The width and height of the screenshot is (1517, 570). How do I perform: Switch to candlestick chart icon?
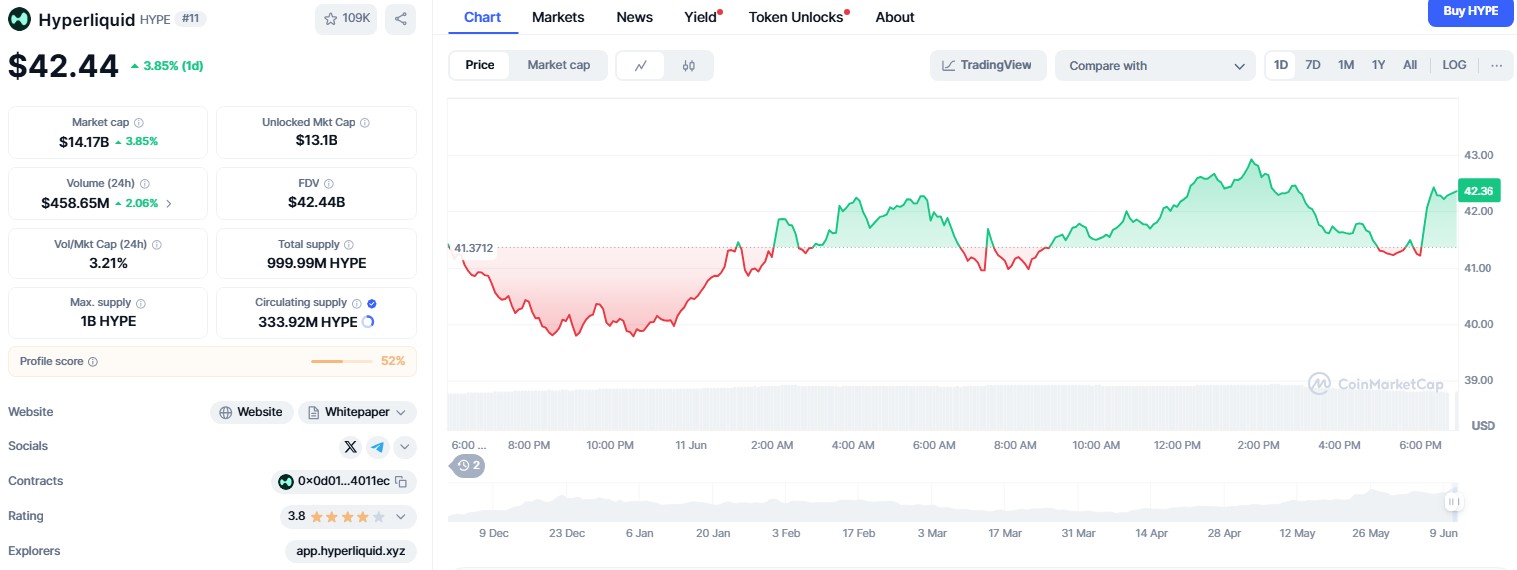coord(688,65)
